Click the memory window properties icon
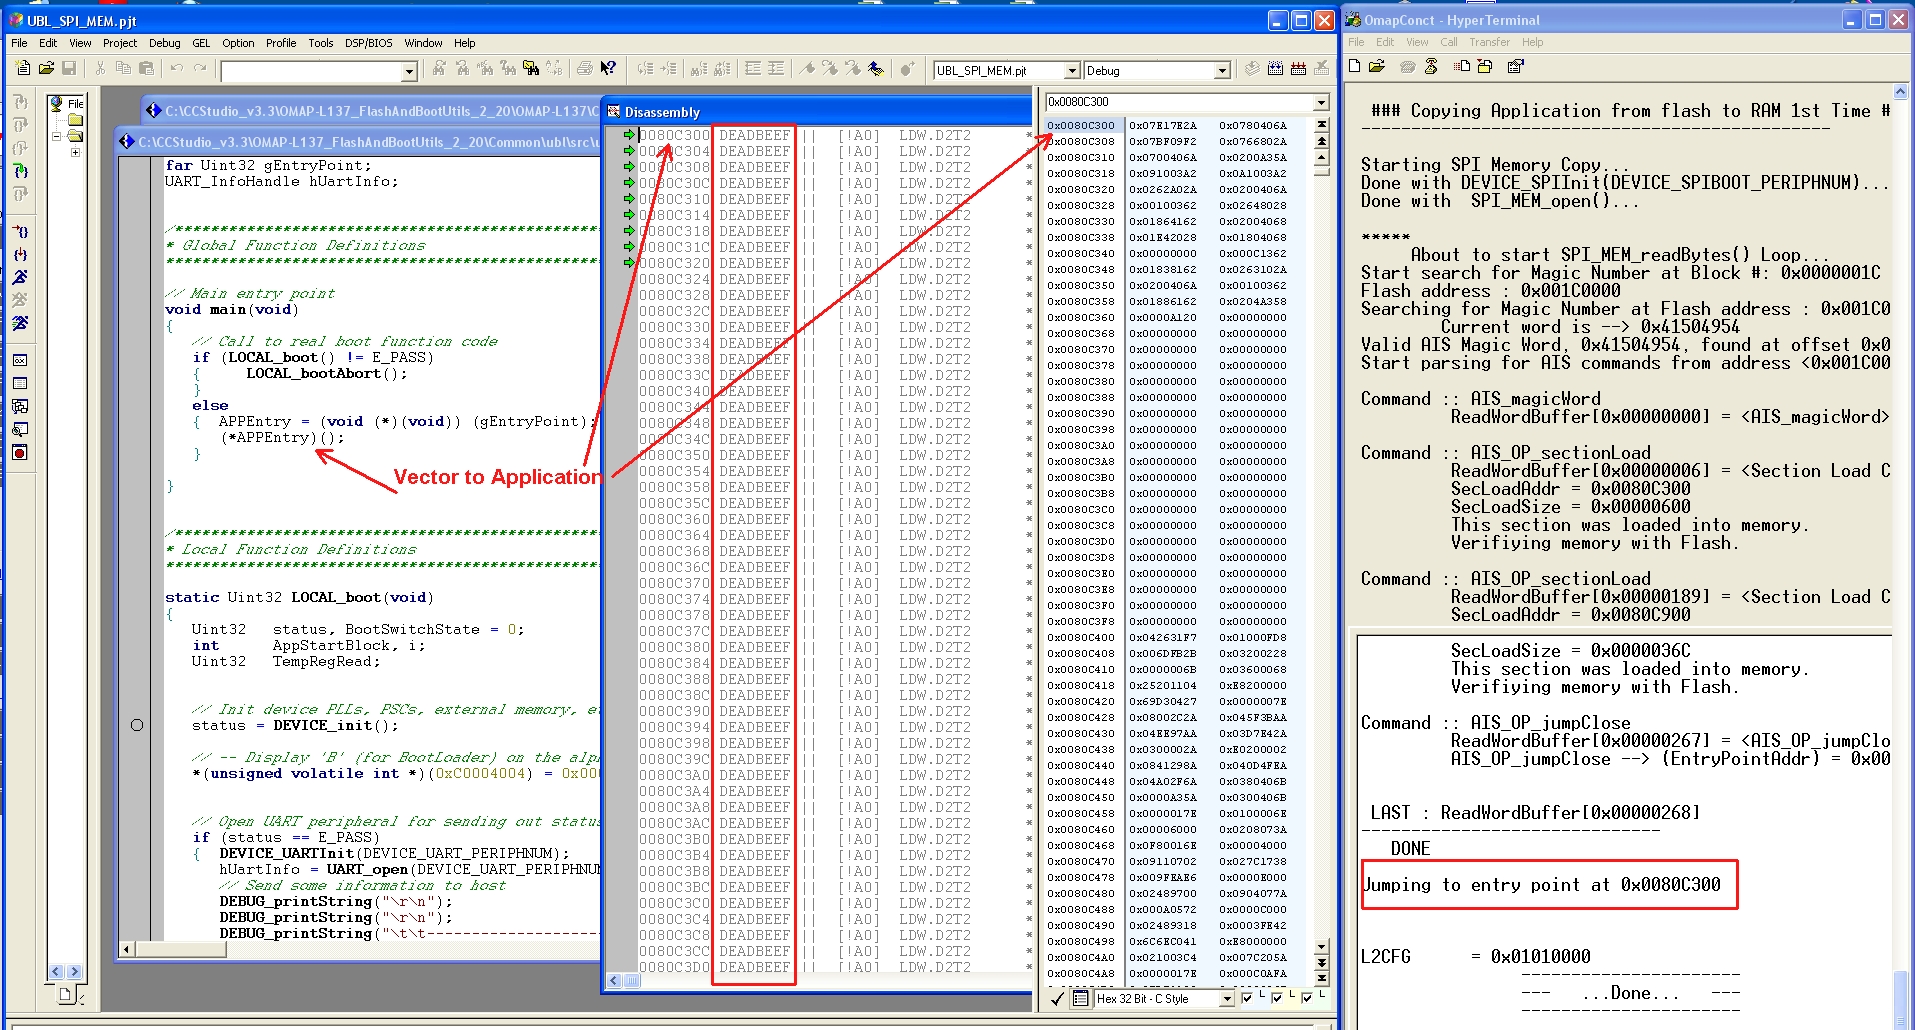This screenshot has height=1030, width=1915. (1081, 998)
